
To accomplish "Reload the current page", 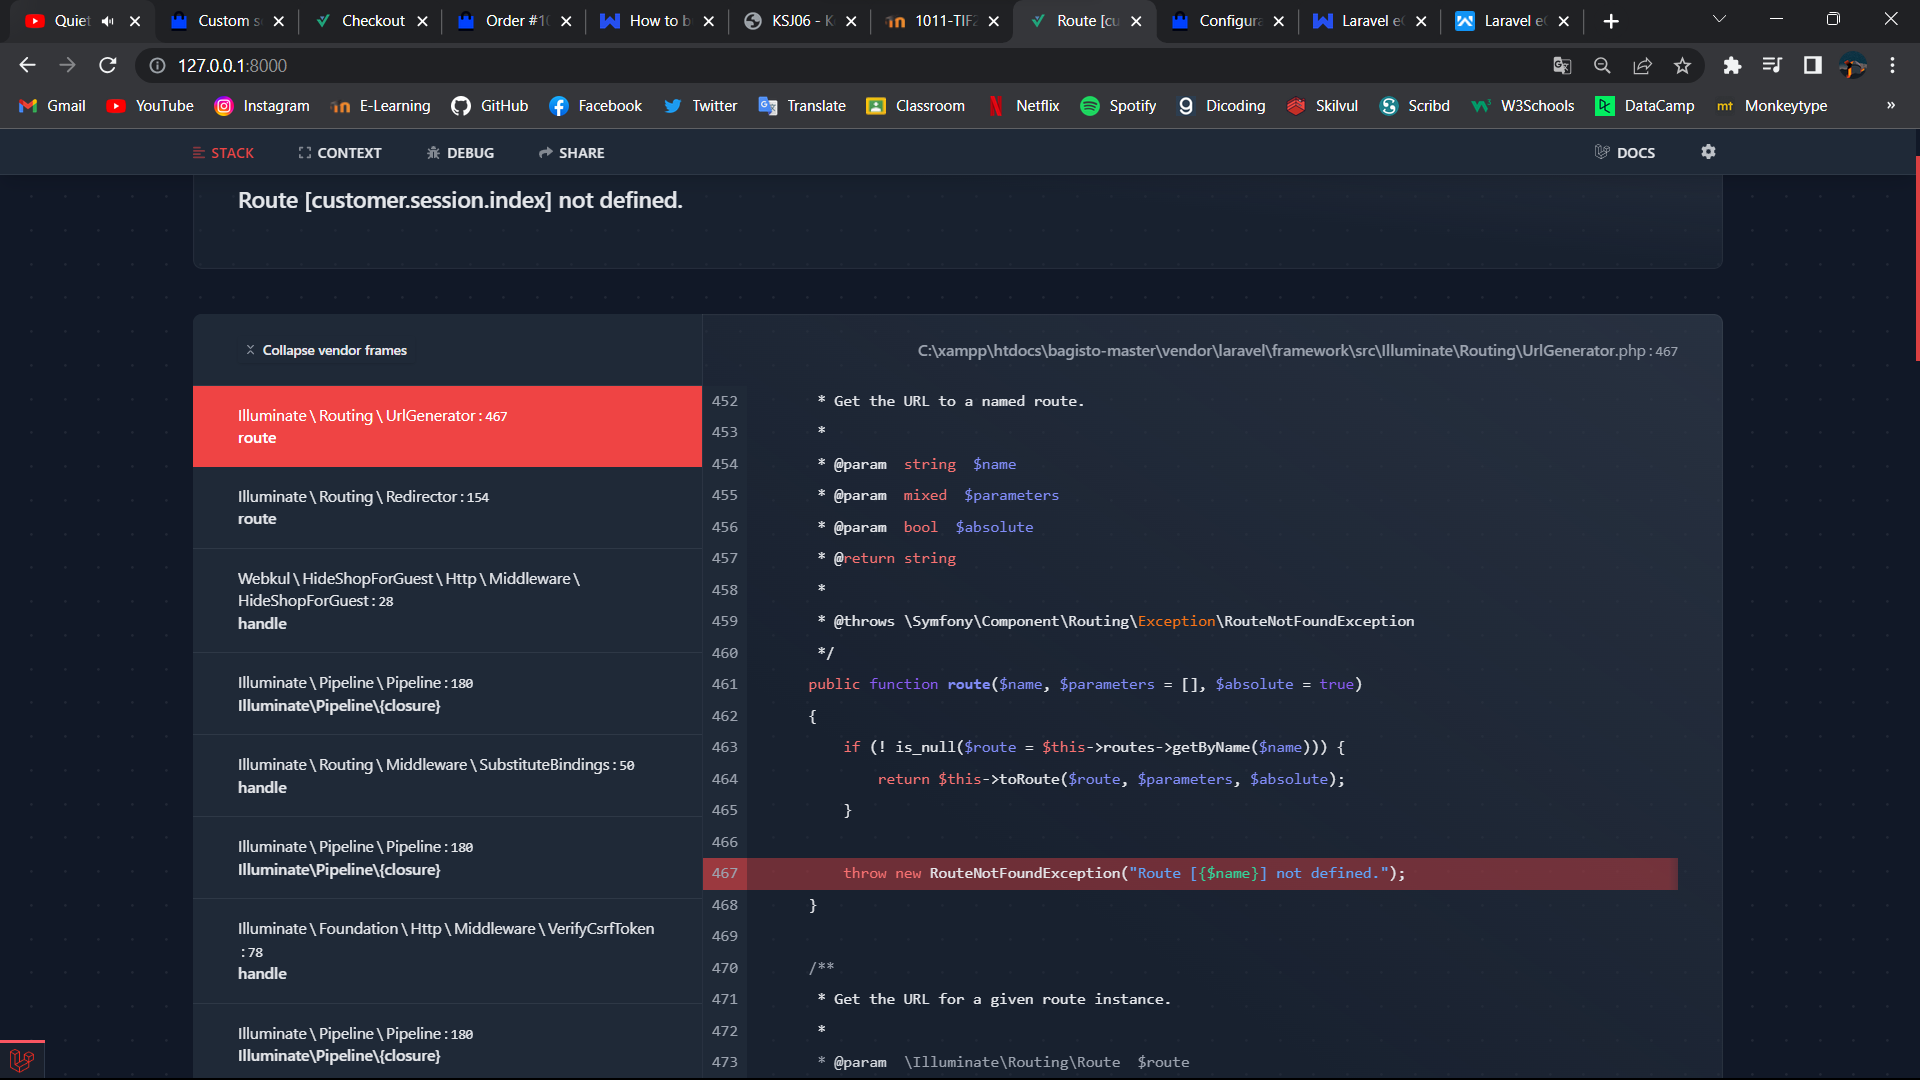I will point(108,65).
